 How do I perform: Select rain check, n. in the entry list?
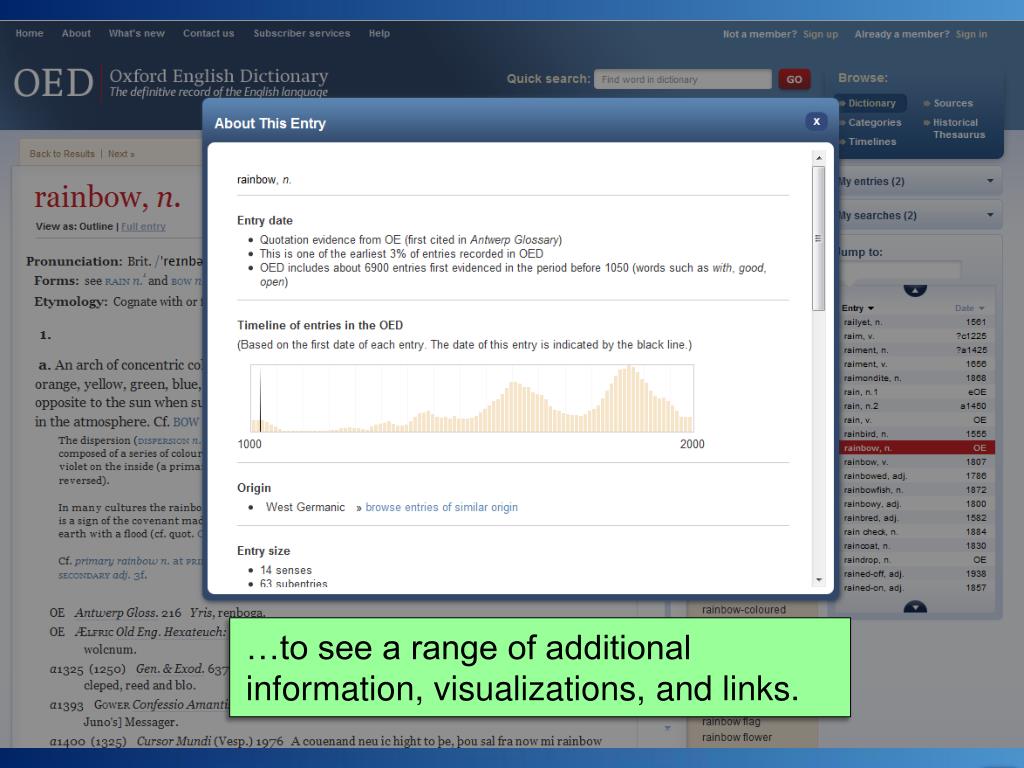point(917,532)
